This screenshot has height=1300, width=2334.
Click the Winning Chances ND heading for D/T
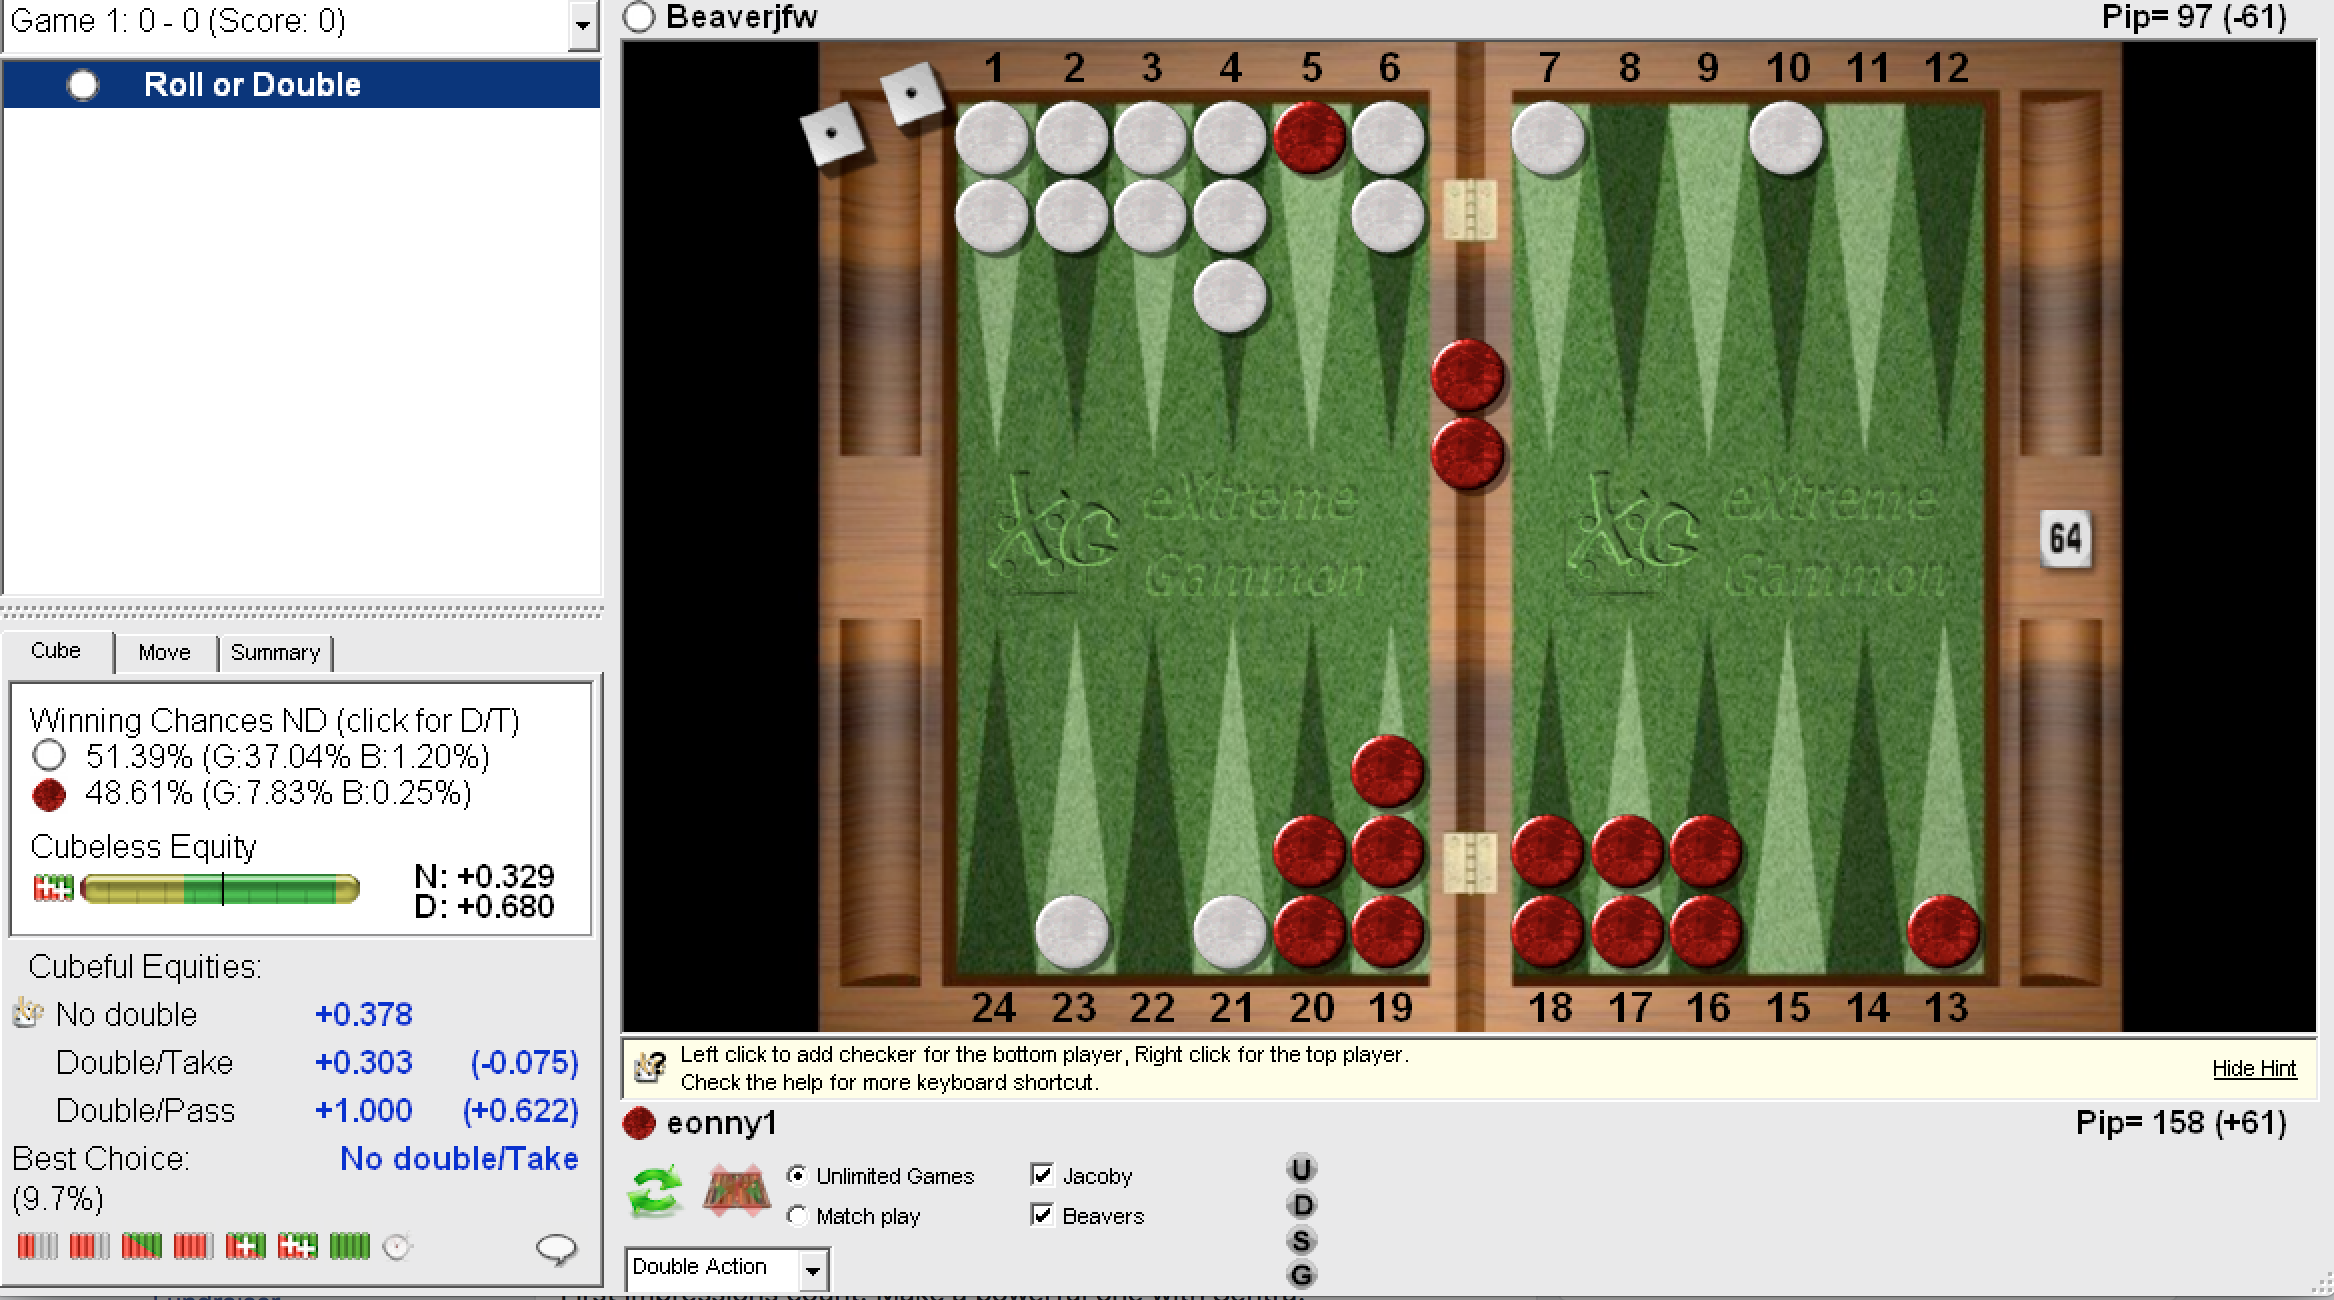point(277,719)
